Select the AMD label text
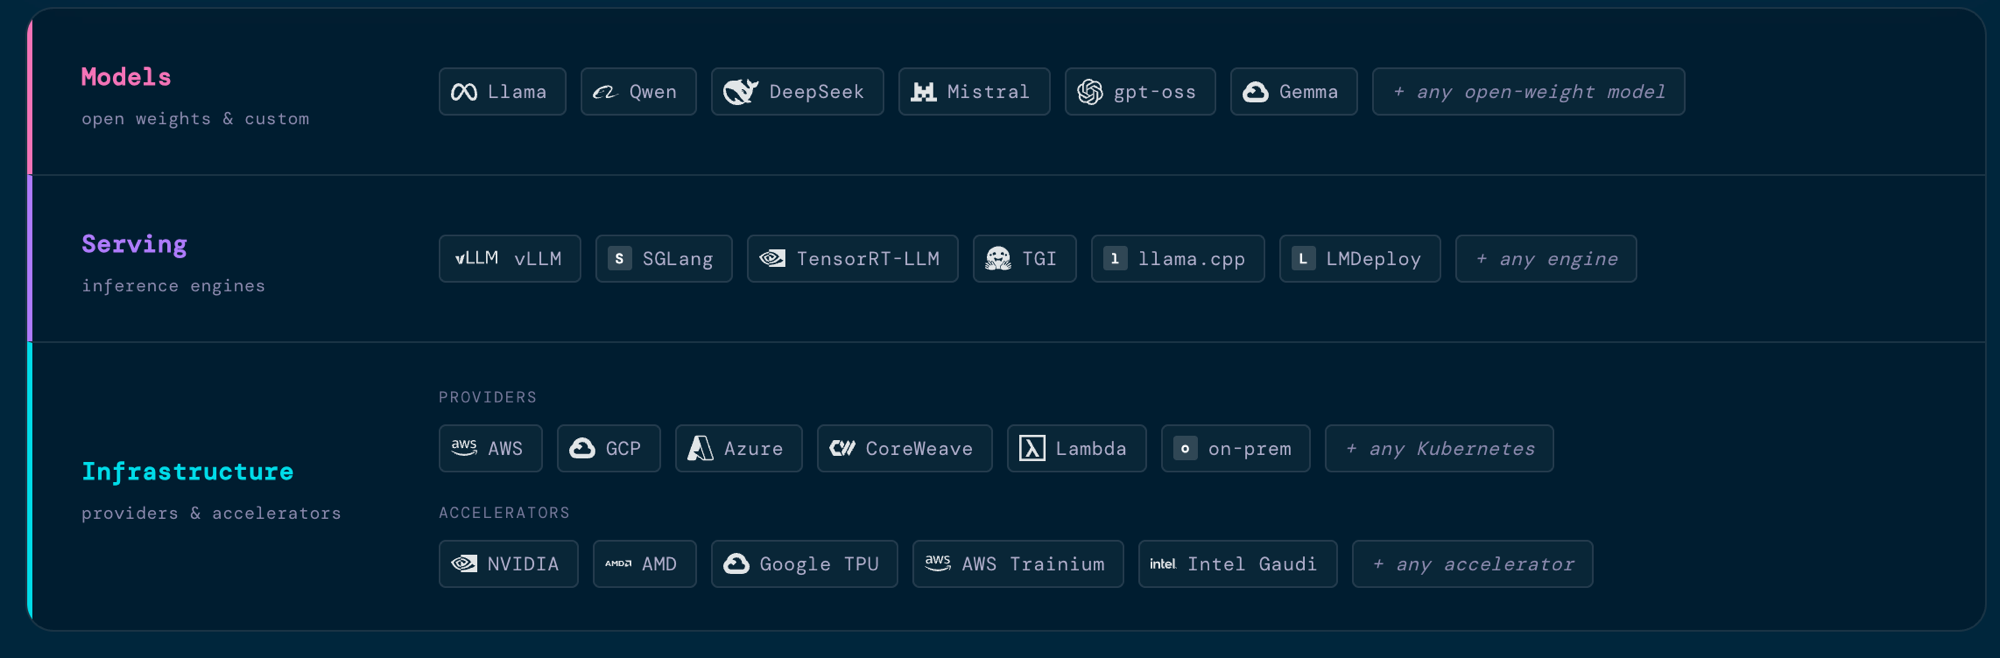Screen dimensions: 2000x658 pos(659,564)
